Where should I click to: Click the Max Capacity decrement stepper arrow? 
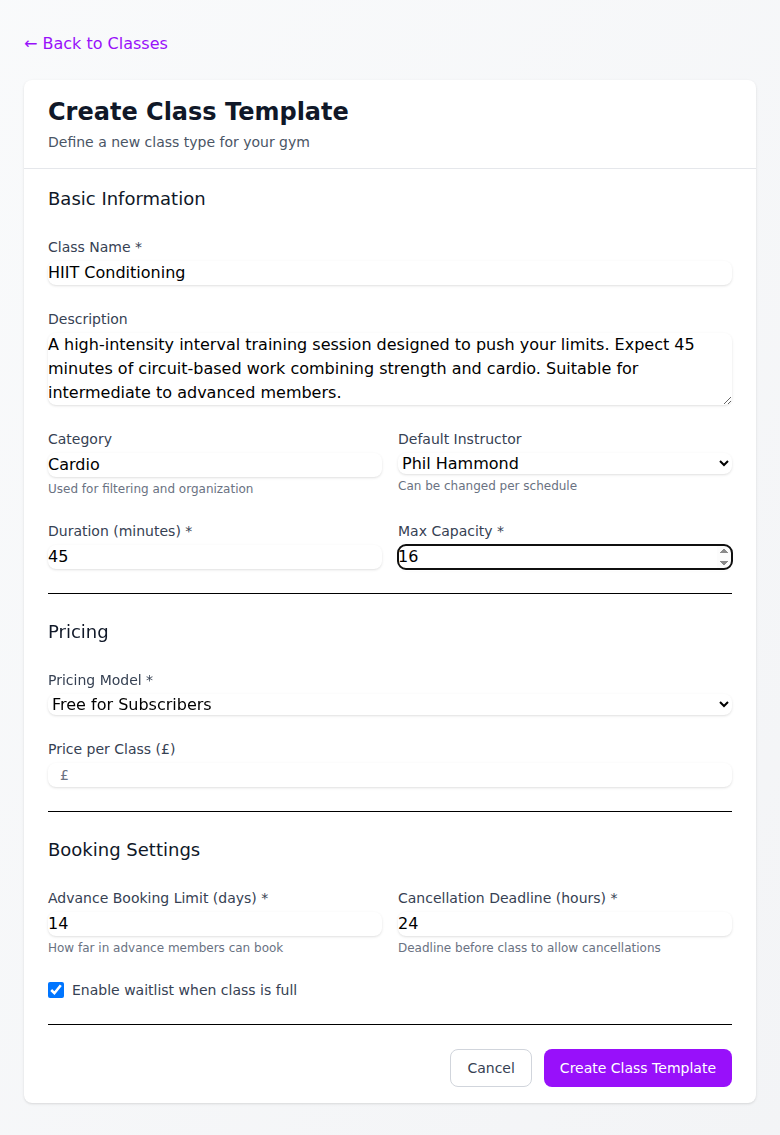point(723,562)
